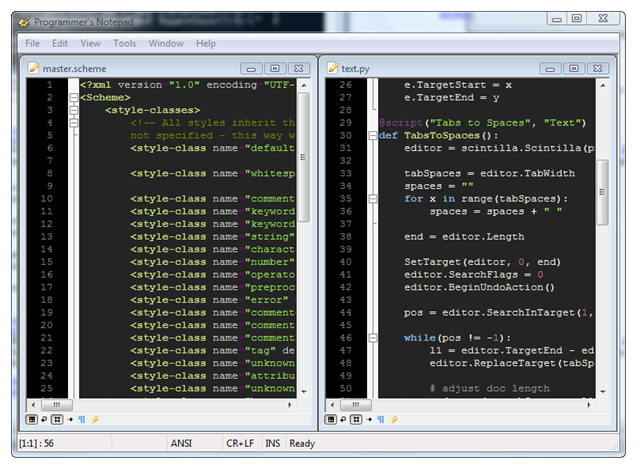The image size is (640, 472).
Task: Collapse the while loop fold on line 46
Action: [x=373, y=338]
